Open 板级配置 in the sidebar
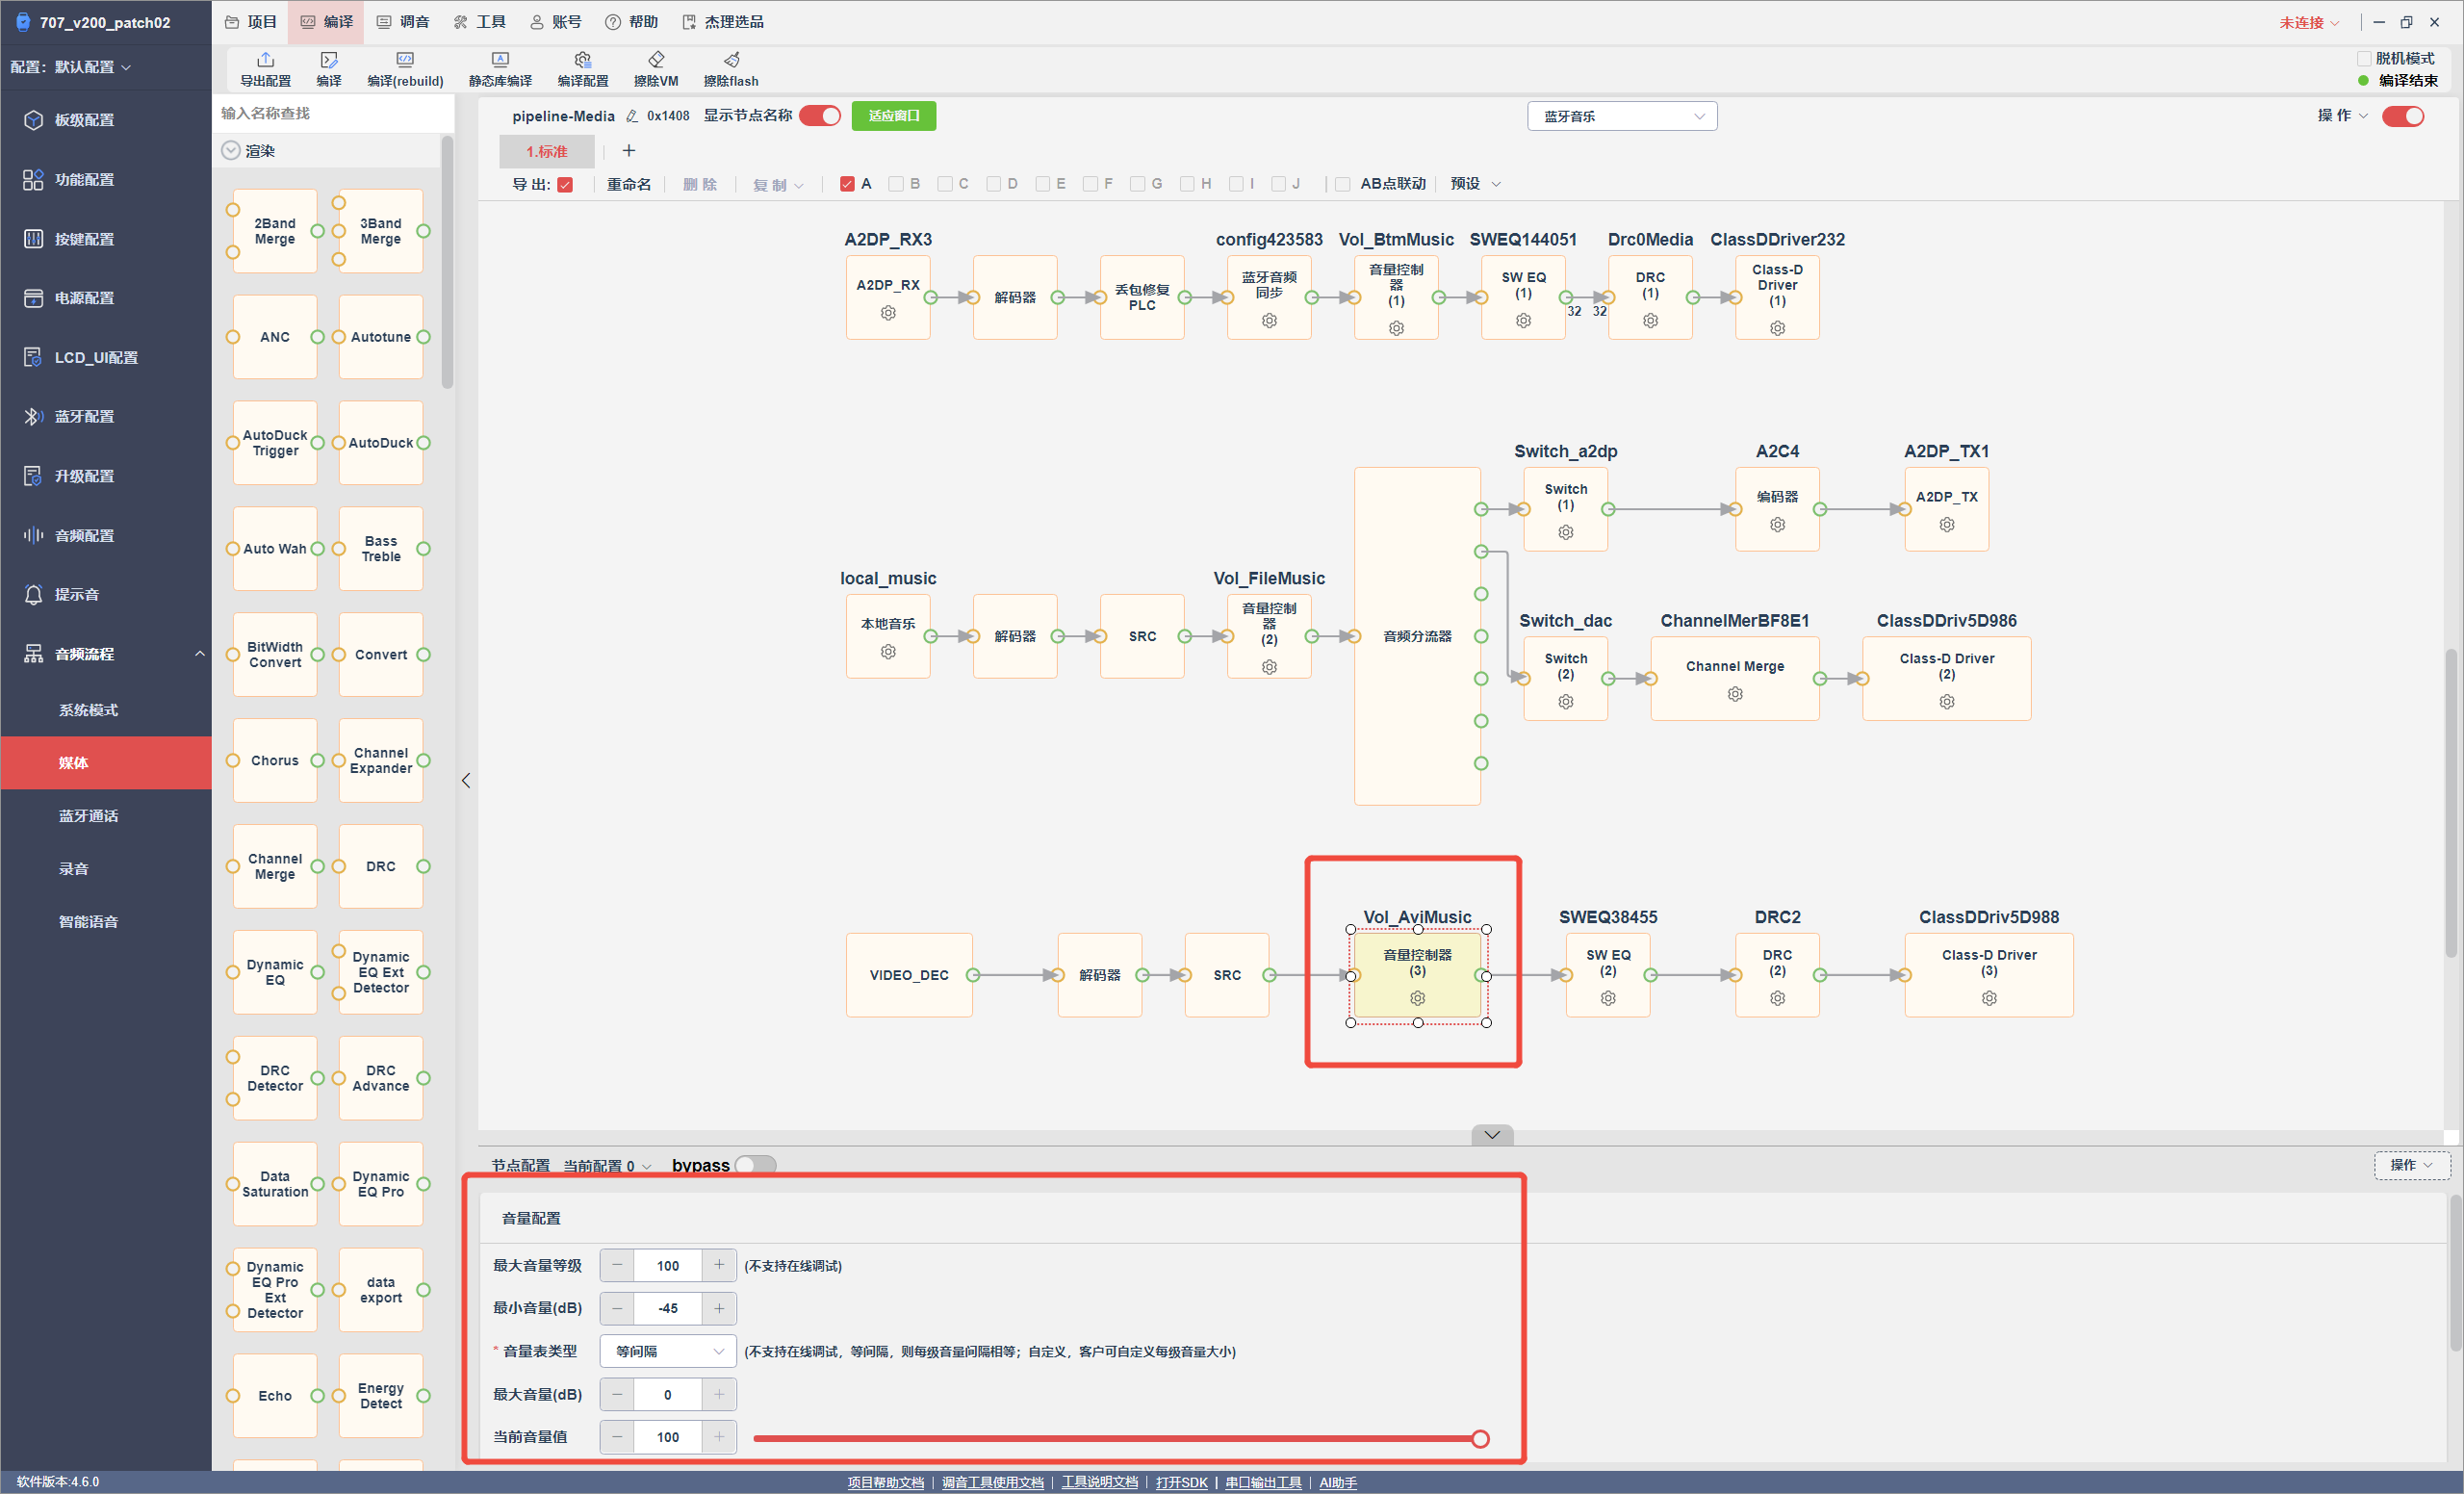The image size is (2464, 1494). pyautogui.click(x=106, y=120)
